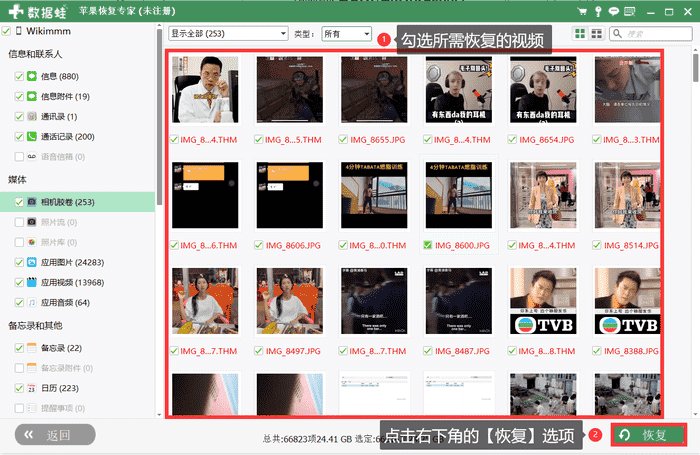
Task: Uncheck the 日历 (223) checkbox
Action: 19,388
